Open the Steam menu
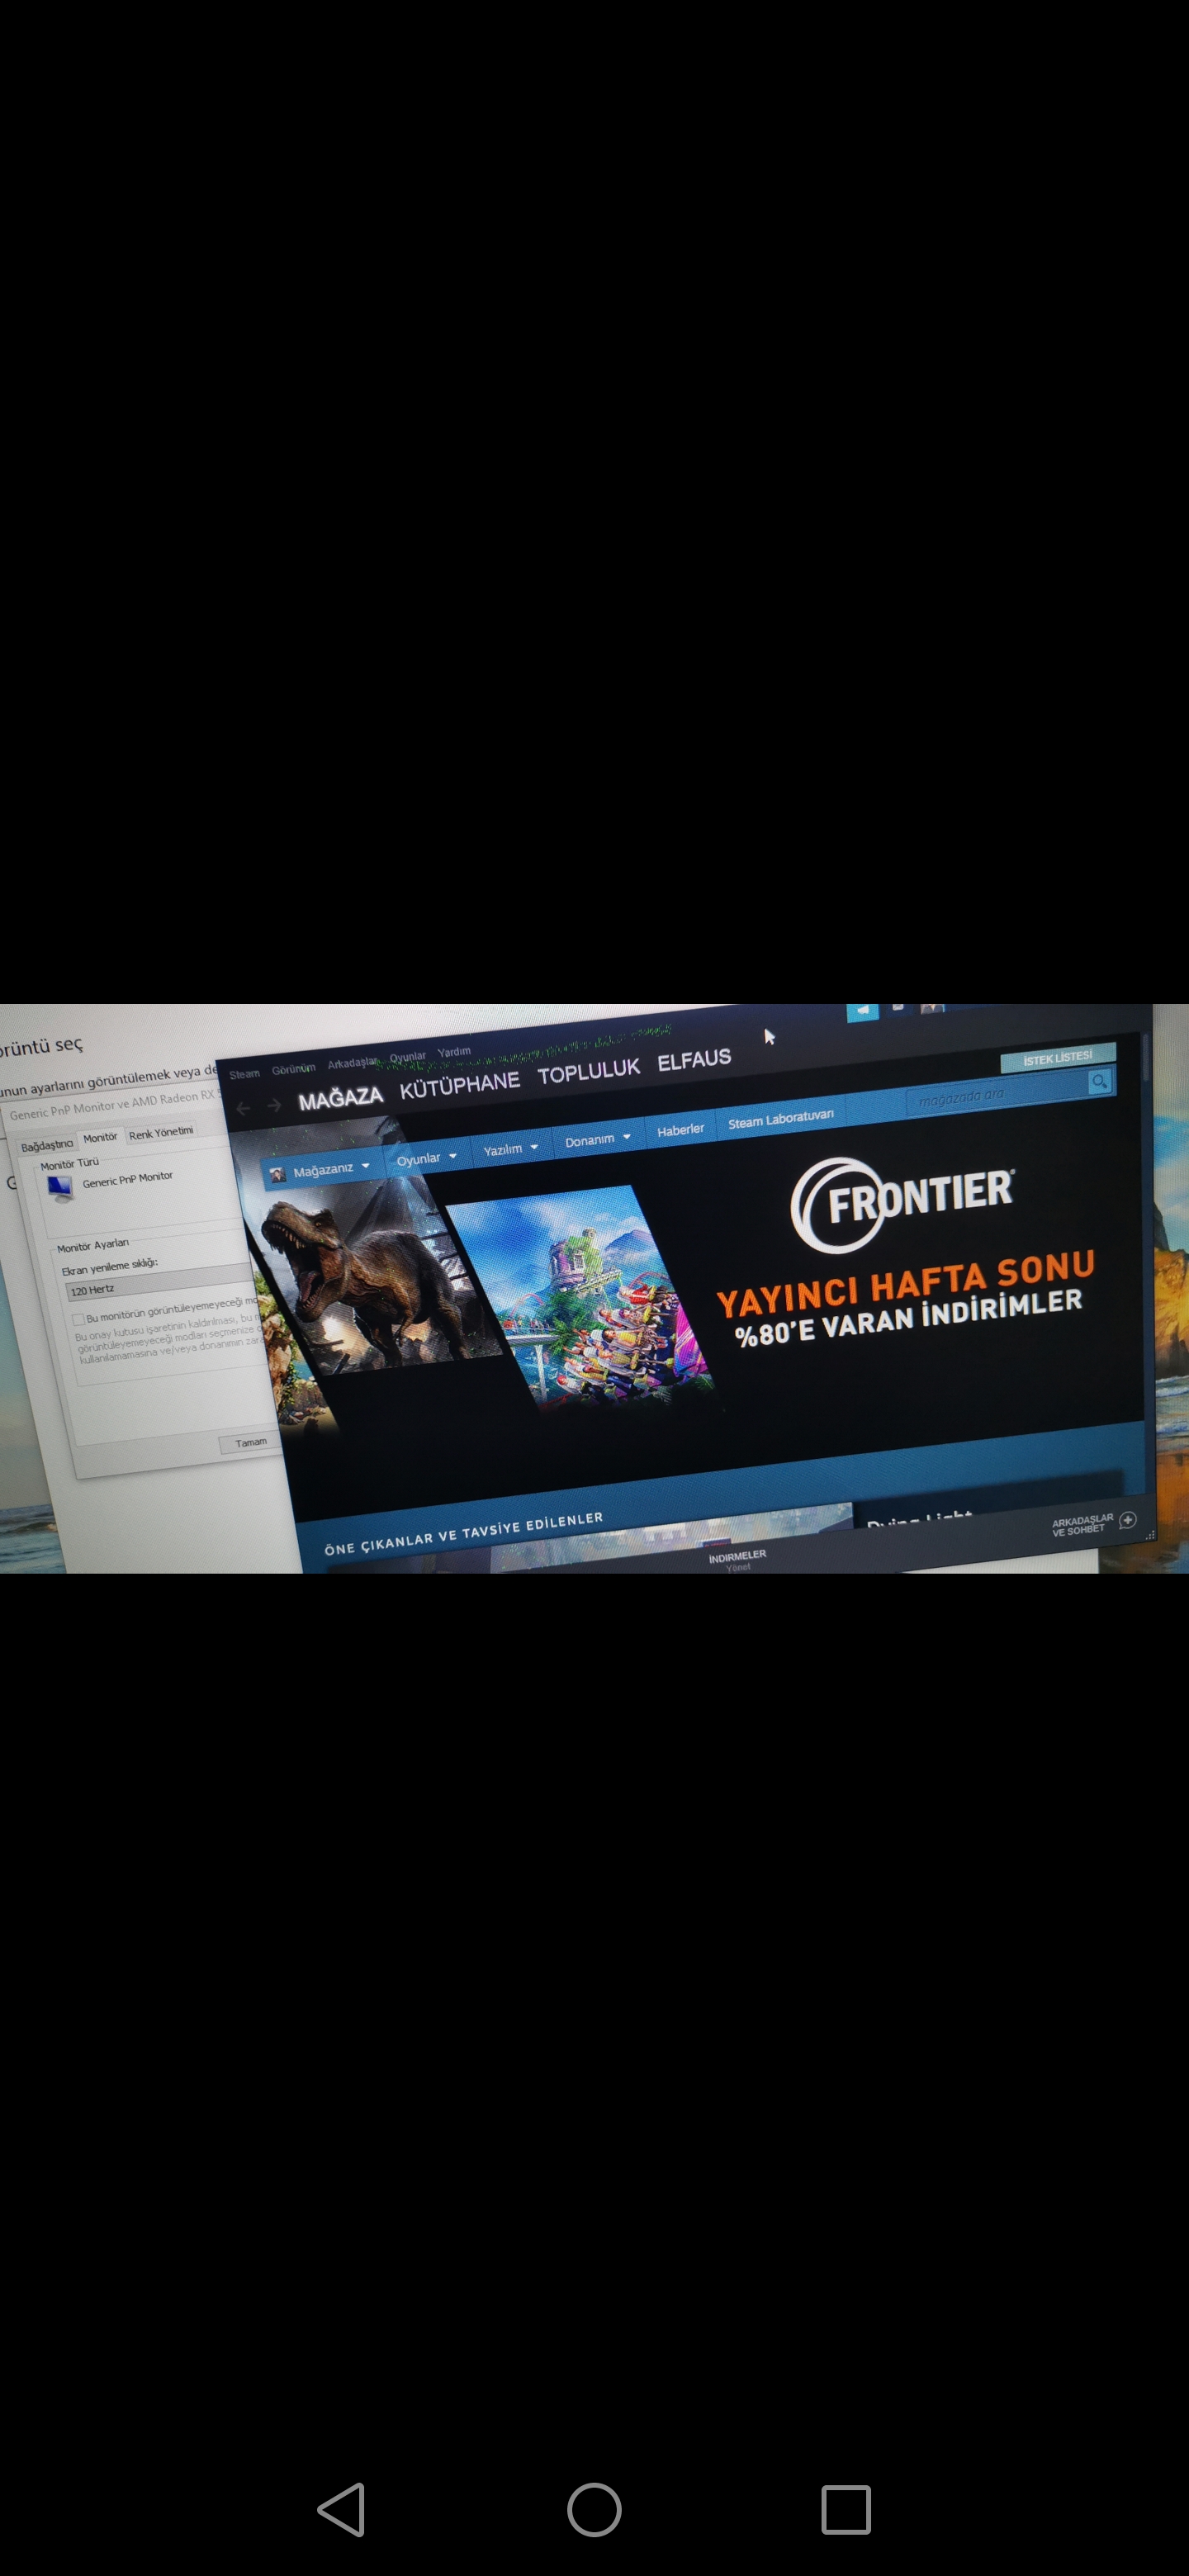The image size is (1189, 2576). tap(244, 1074)
